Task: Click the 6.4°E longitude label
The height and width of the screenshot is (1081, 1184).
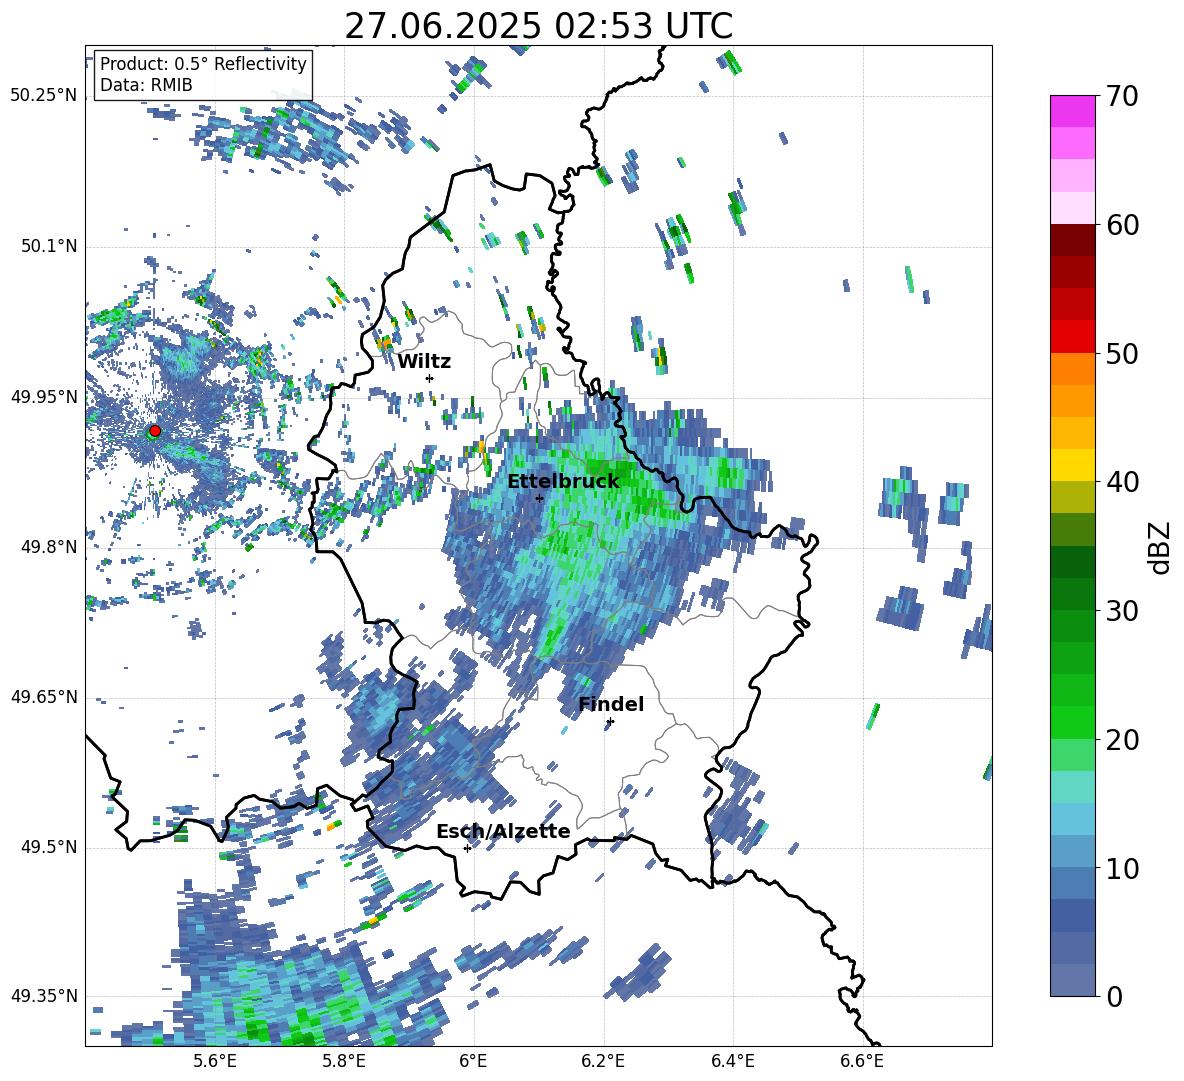Action: (732, 1061)
